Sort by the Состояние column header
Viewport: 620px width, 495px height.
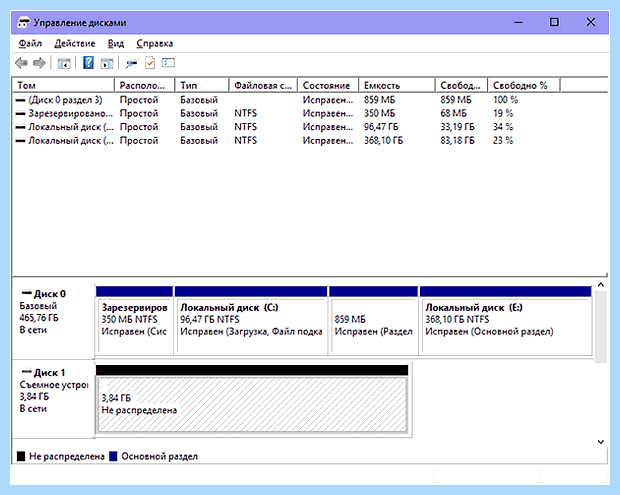tap(328, 85)
